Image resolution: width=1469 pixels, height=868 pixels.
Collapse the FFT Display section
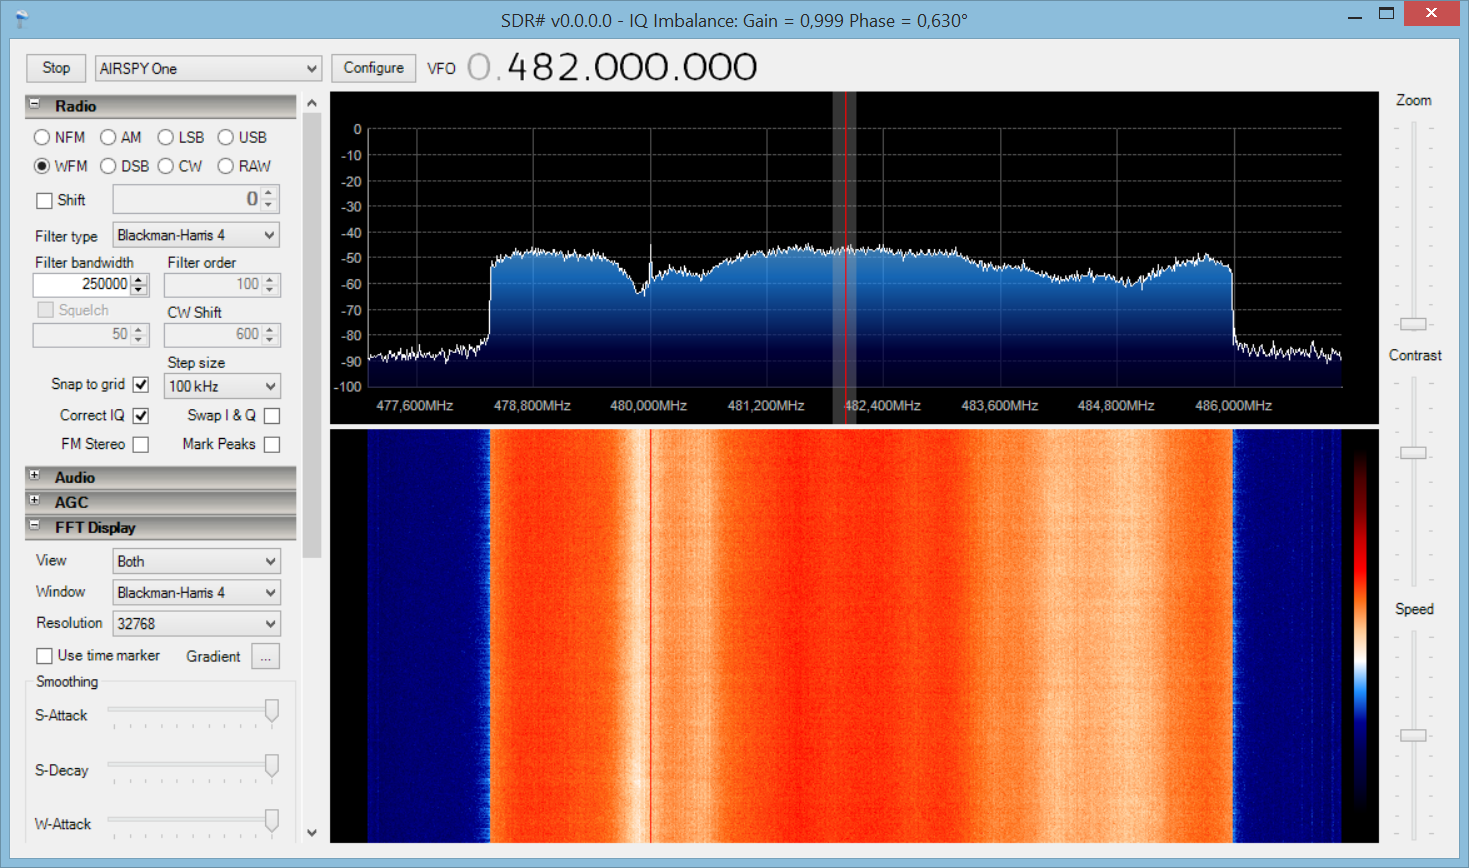click(x=35, y=525)
